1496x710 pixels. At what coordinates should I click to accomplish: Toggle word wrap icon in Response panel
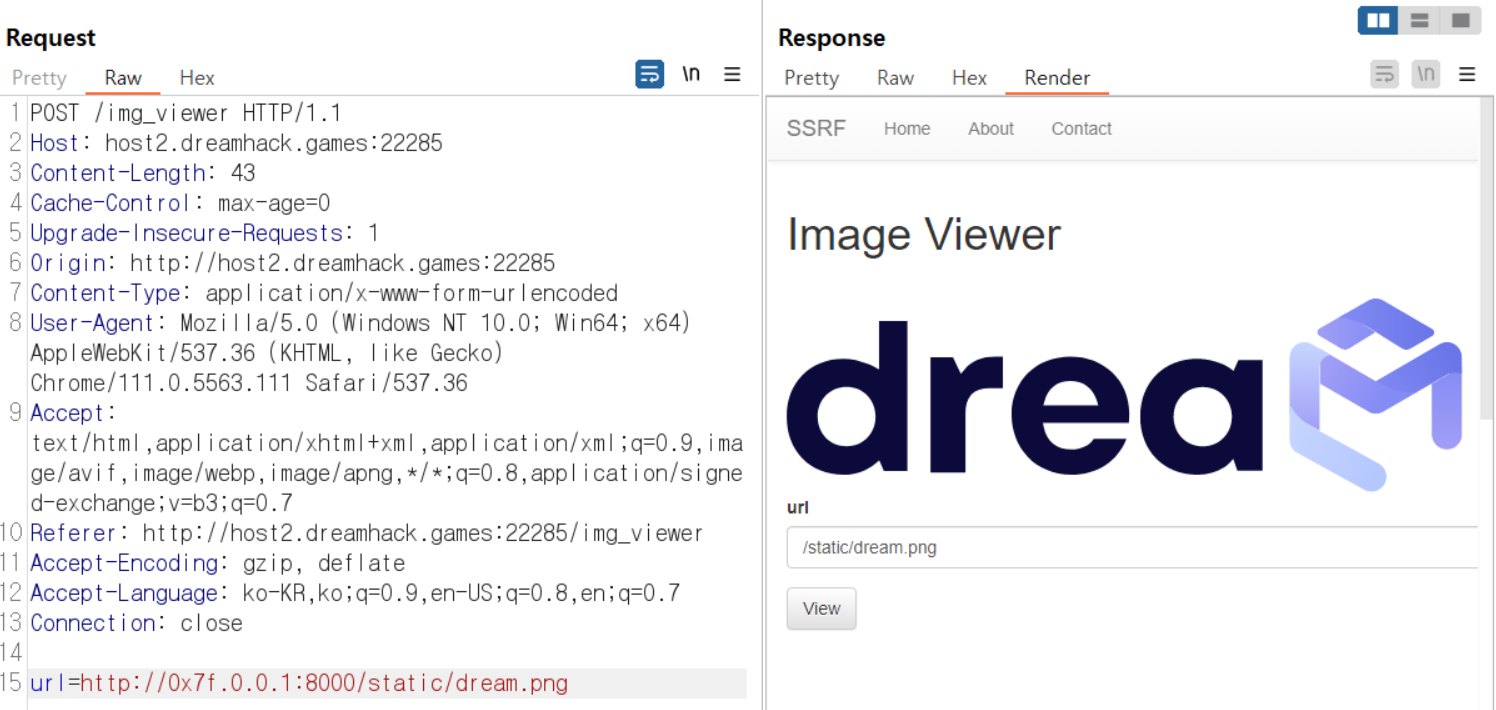(x=1384, y=74)
